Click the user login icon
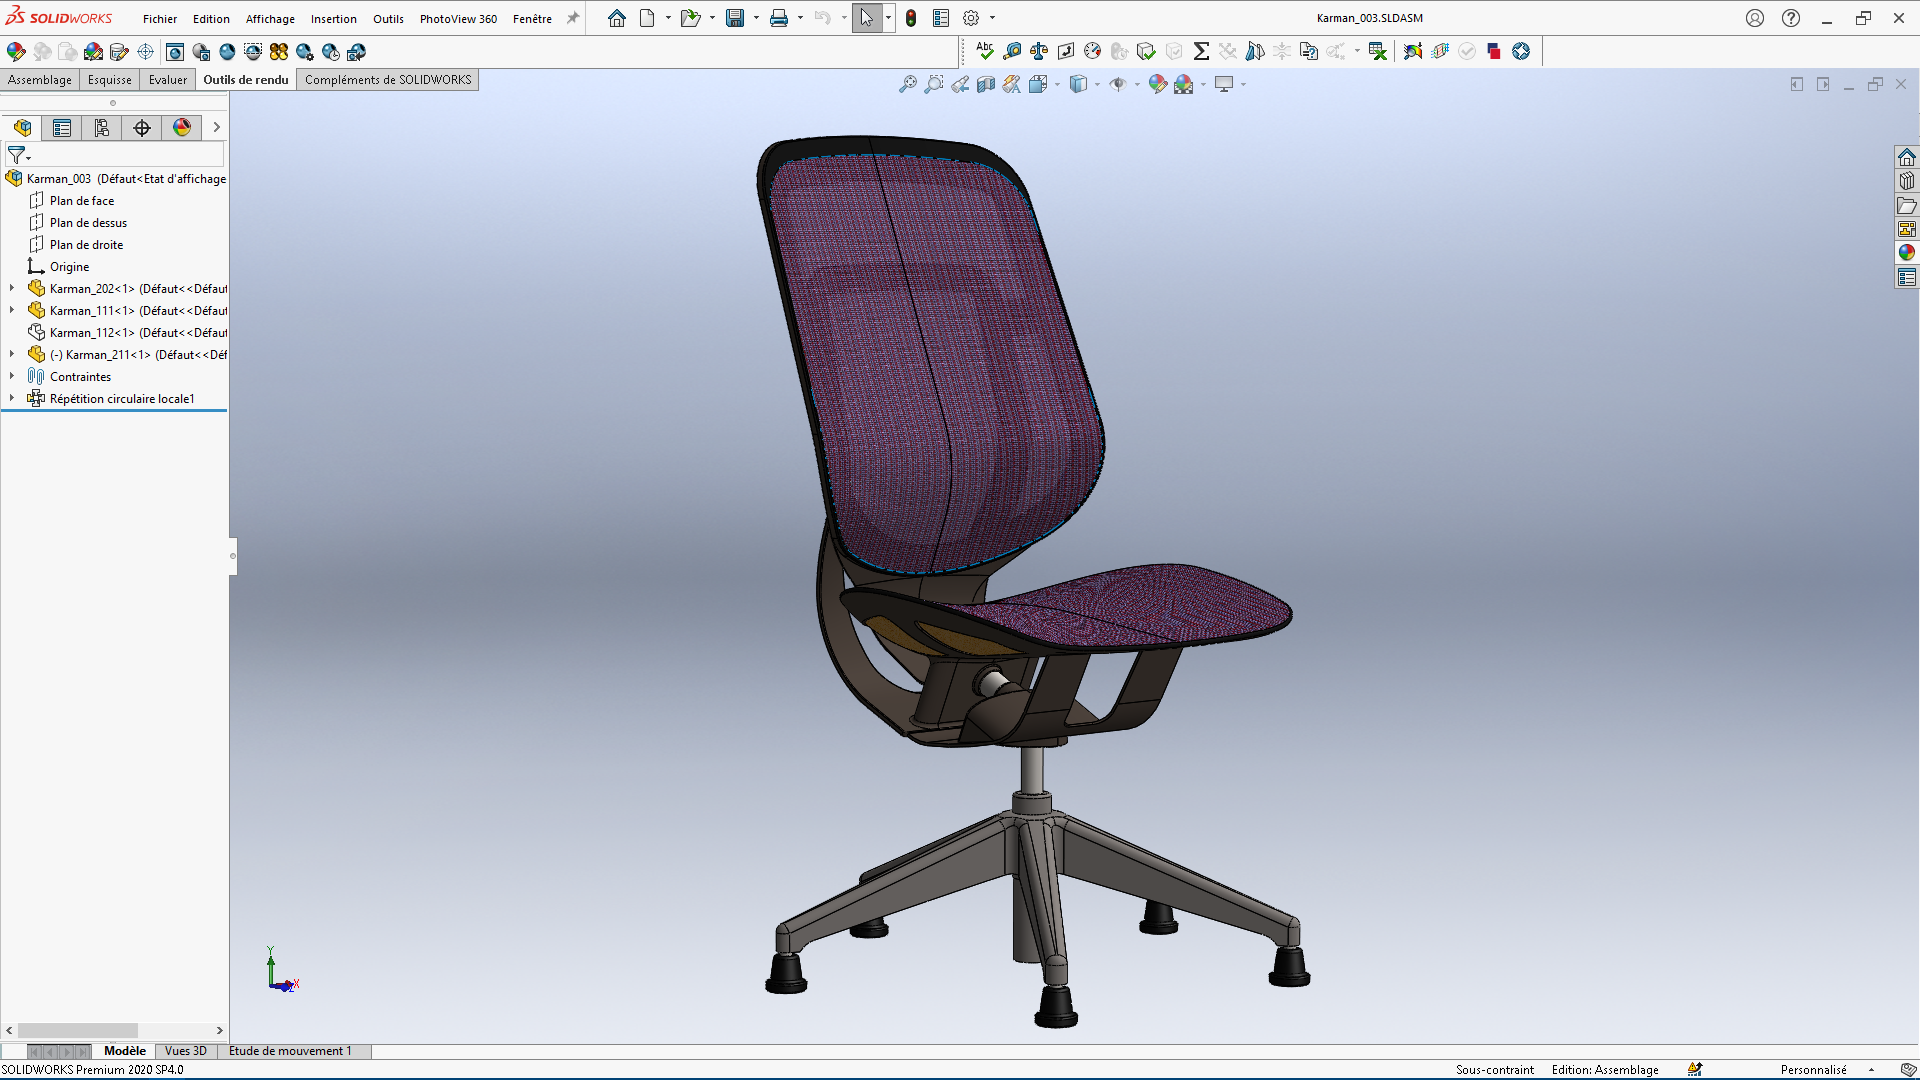The width and height of the screenshot is (1920, 1080). coord(1755,18)
